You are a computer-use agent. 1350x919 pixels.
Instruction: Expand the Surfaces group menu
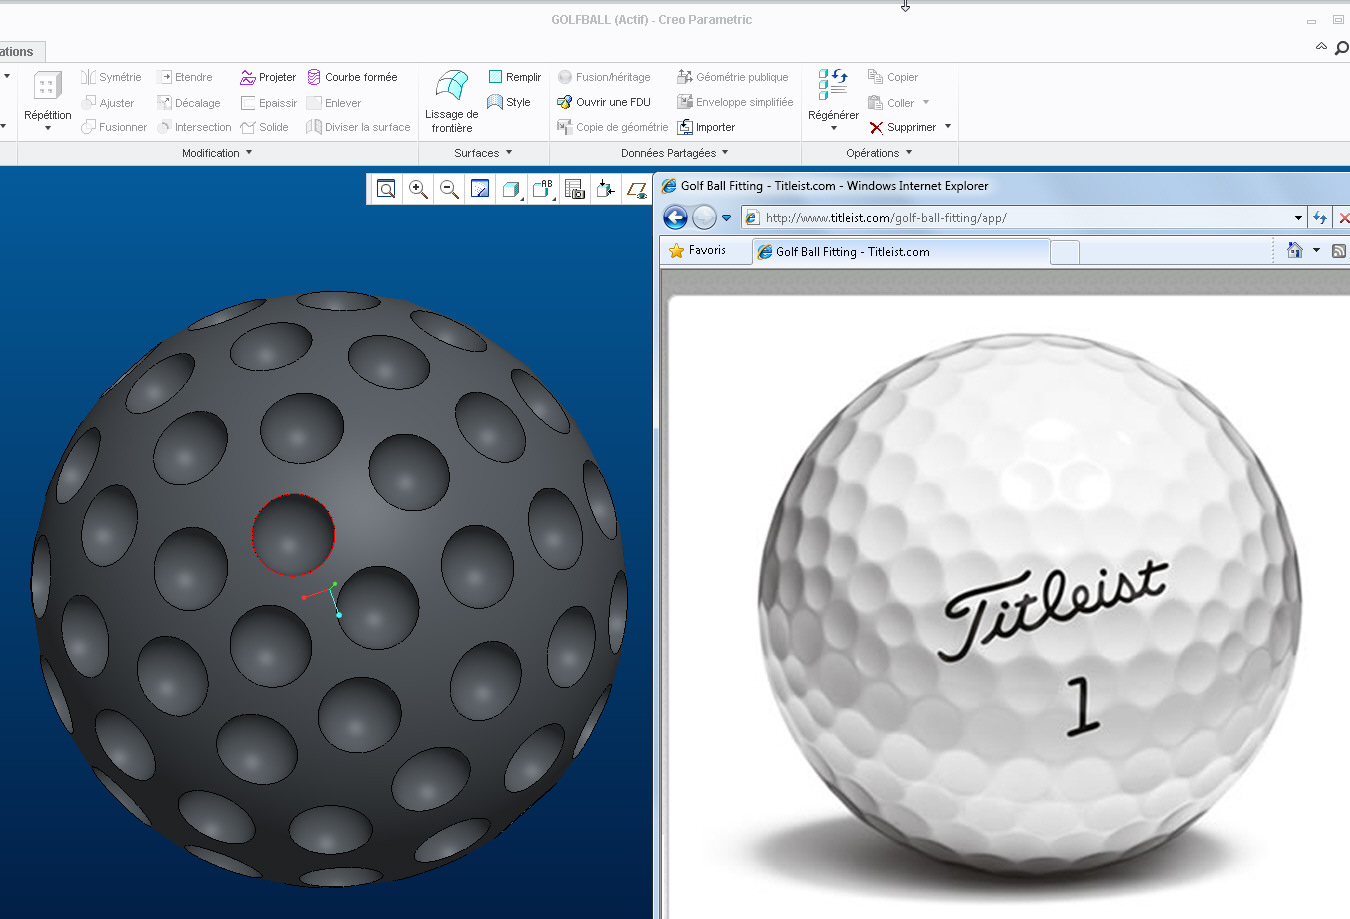(x=483, y=153)
